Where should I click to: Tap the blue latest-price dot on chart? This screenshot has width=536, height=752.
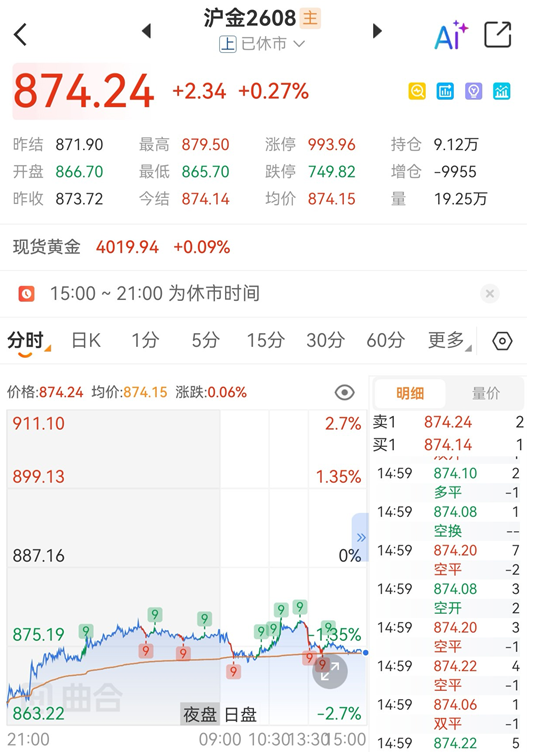366,653
